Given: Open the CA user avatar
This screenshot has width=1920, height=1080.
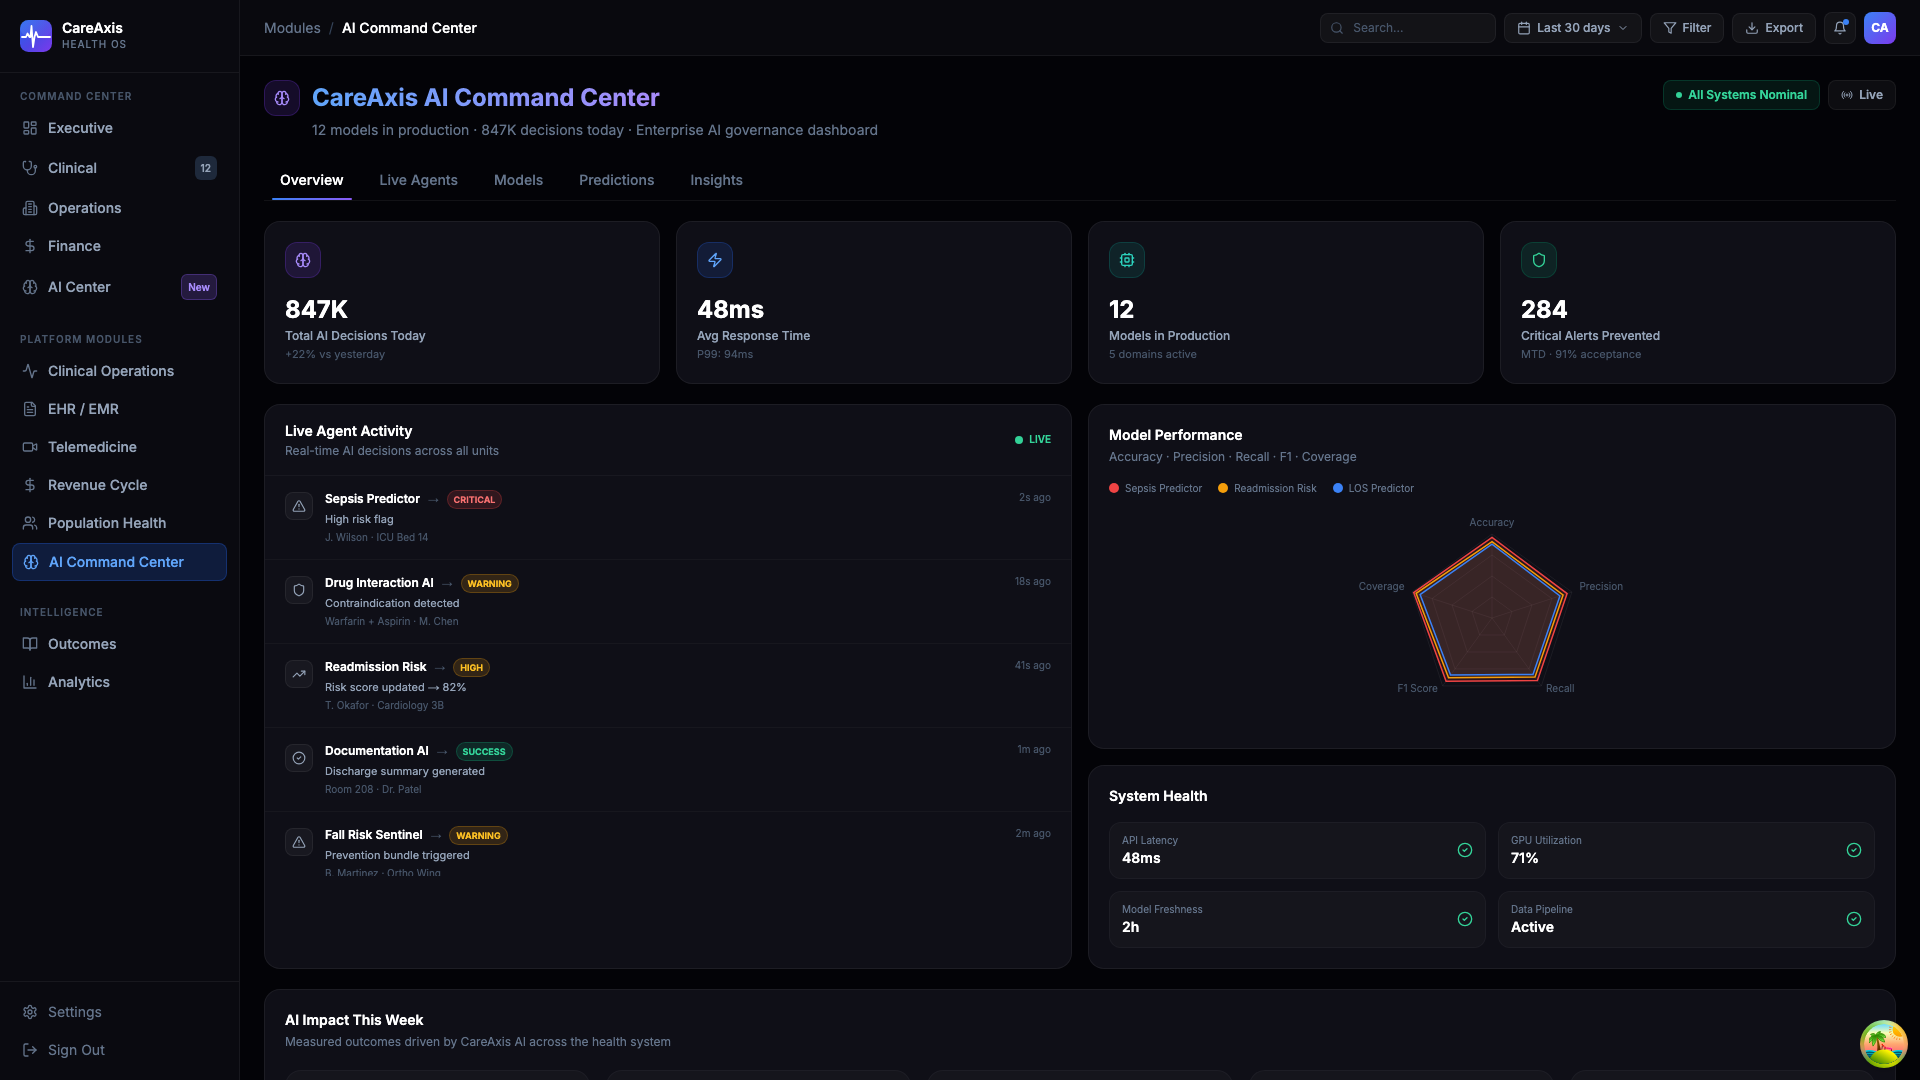Looking at the screenshot, I should (x=1880, y=28).
